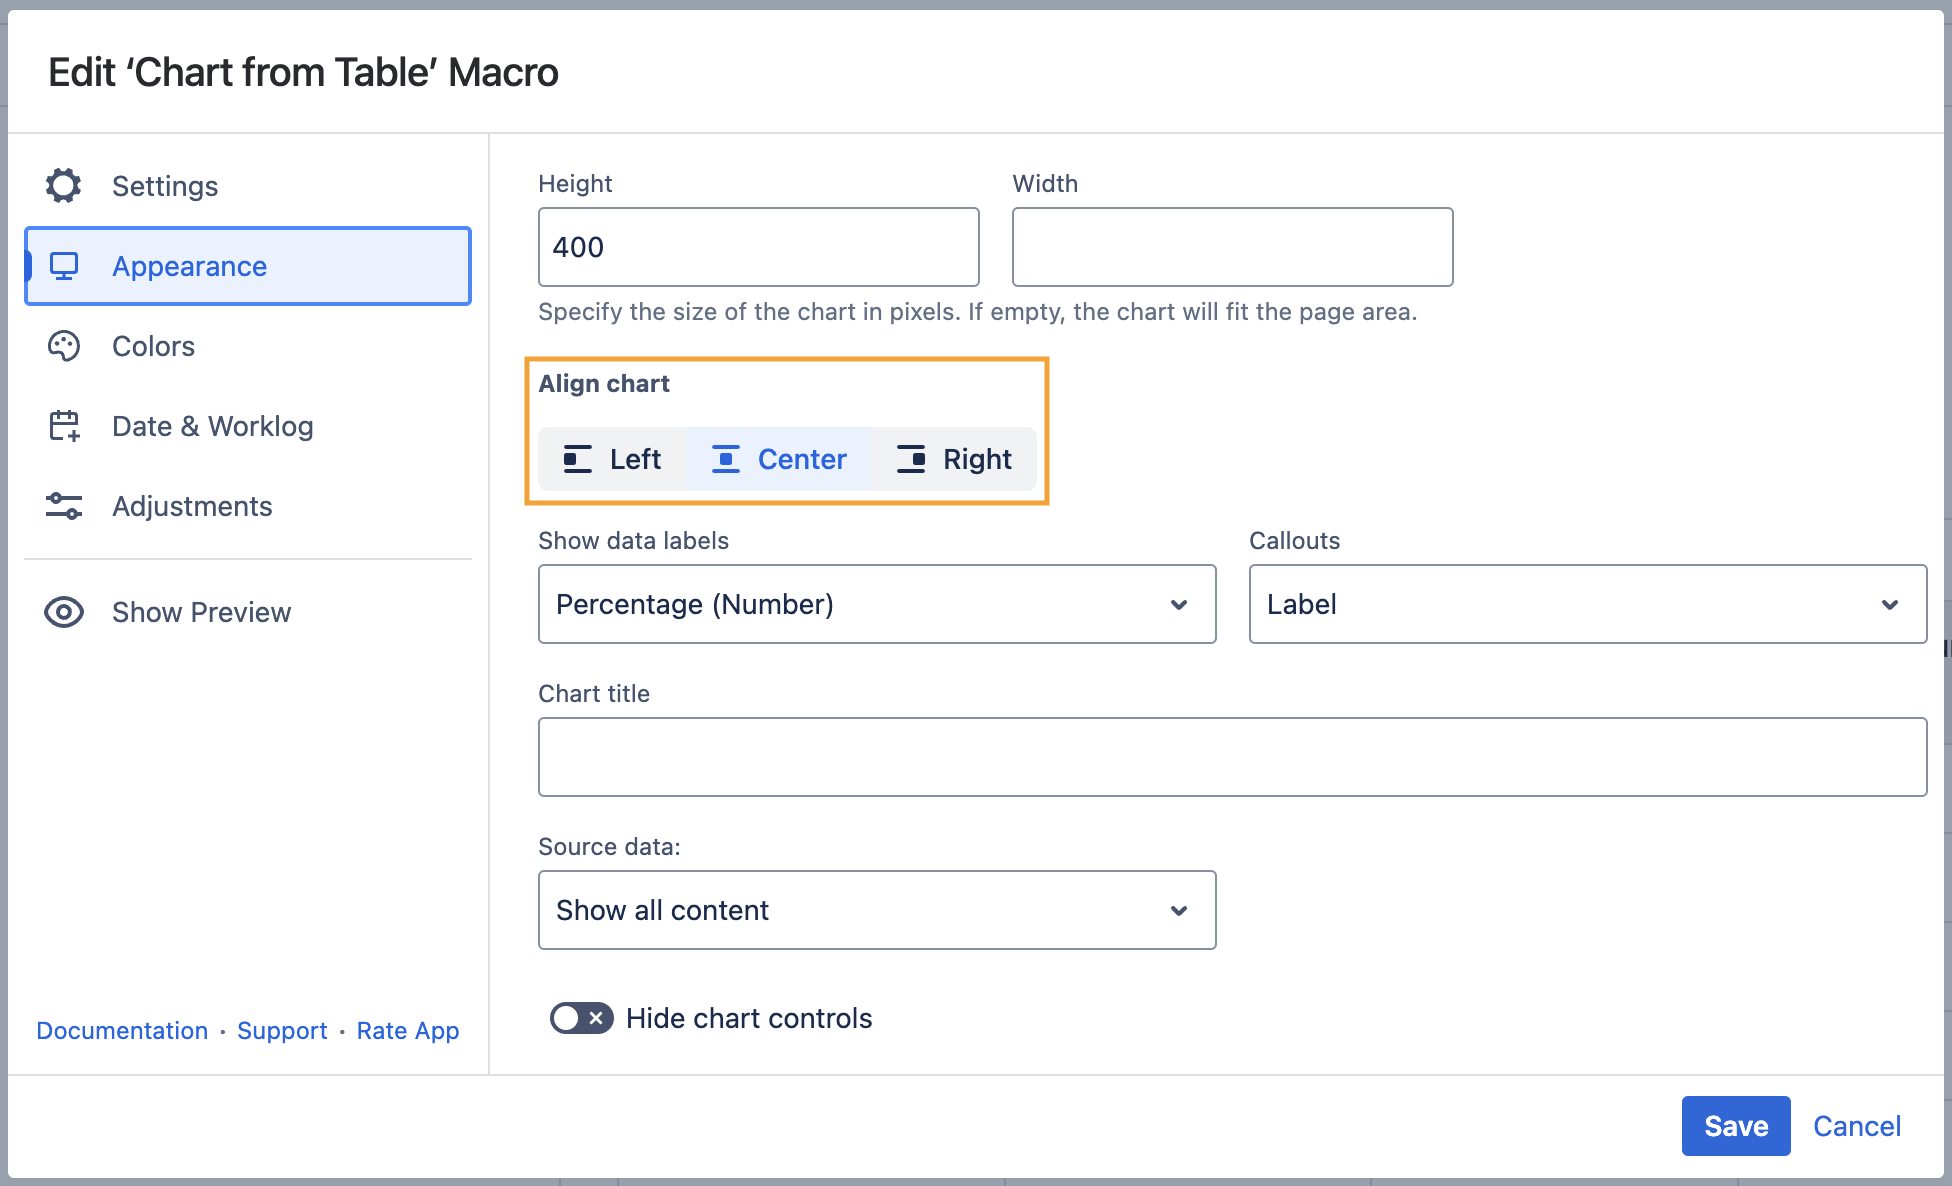The height and width of the screenshot is (1186, 1952).
Task: Go to Date & Worklog section
Action: point(212,426)
